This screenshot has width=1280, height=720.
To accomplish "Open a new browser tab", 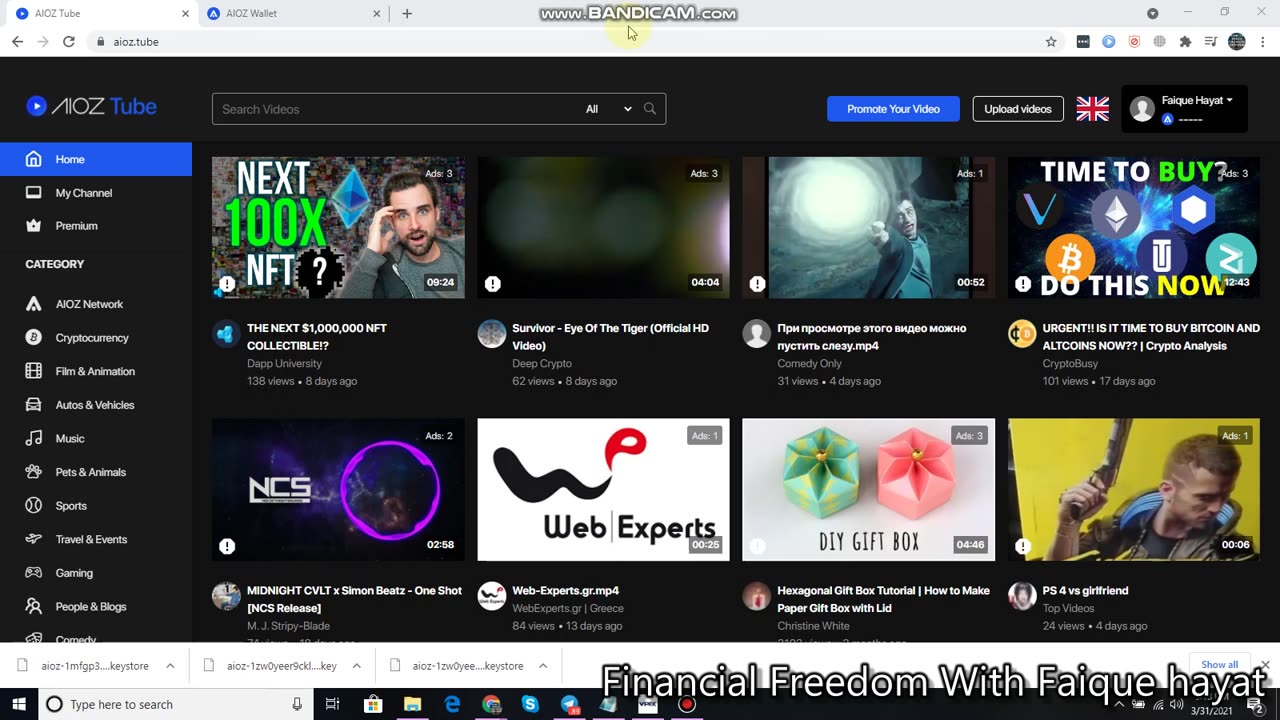I will pos(407,14).
